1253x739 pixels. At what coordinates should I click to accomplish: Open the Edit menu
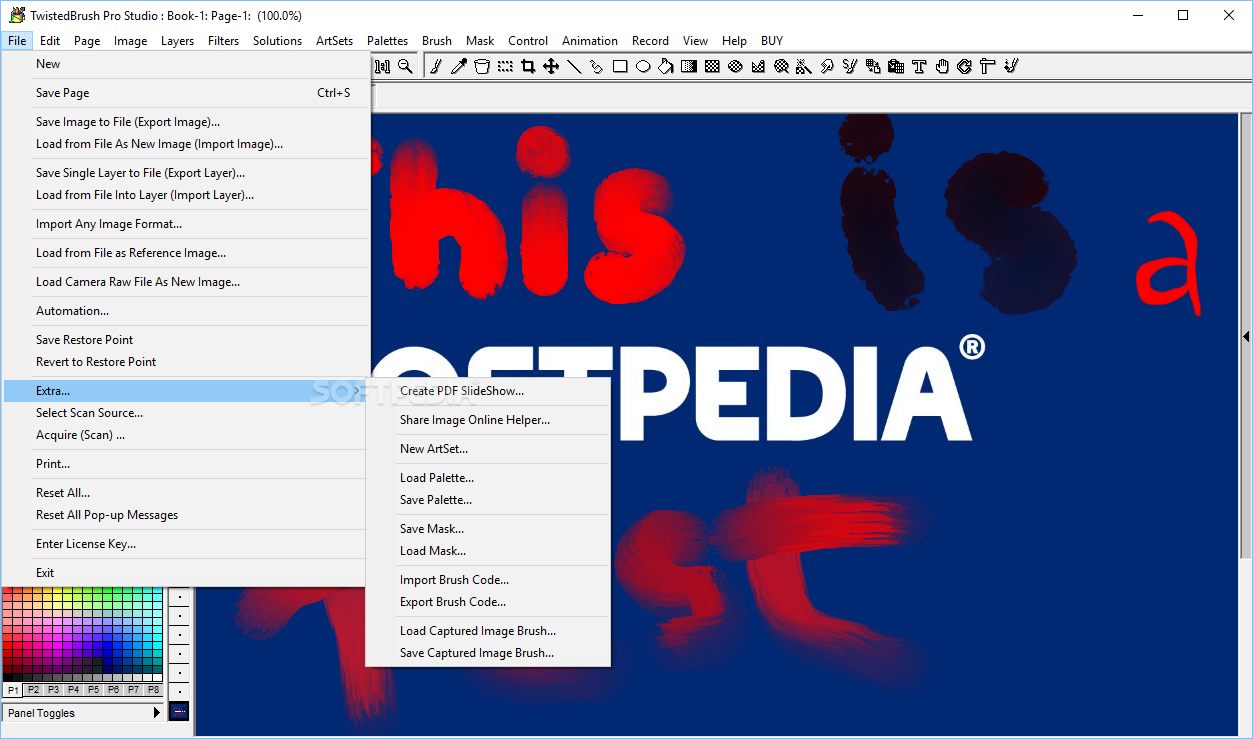pos(50,41)
